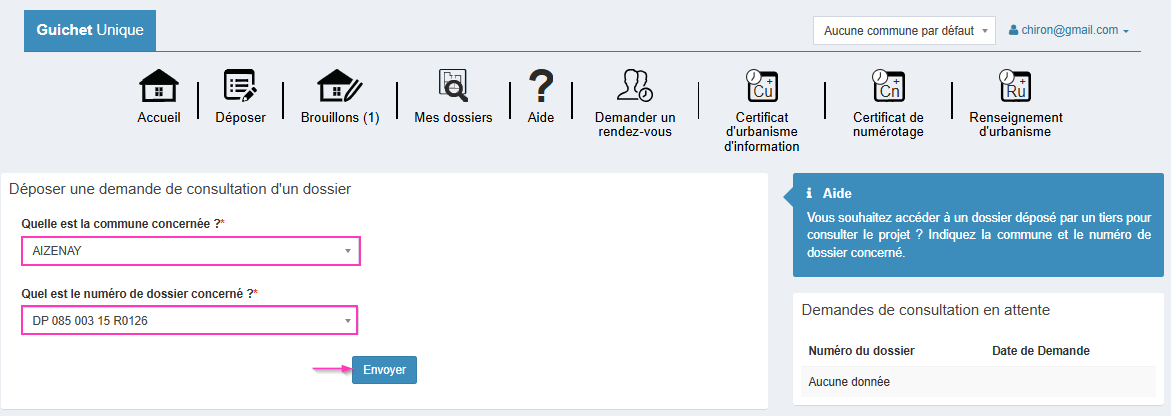
Task: Click the Brouillons (1) menu label
Action: click(340, 118)
